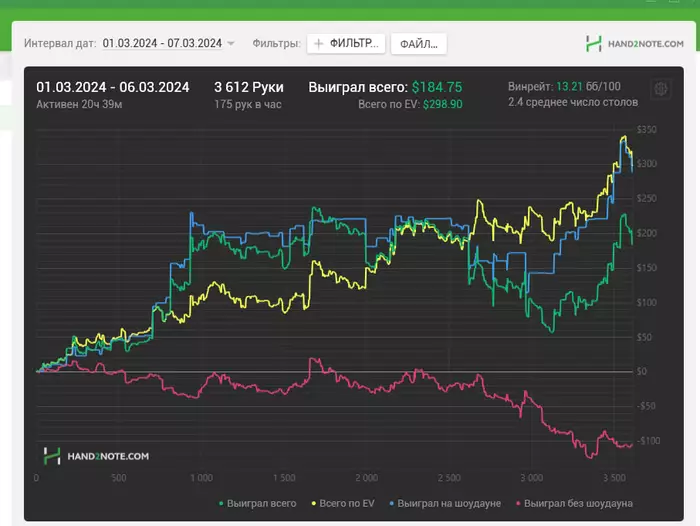Select the date range 01.03.2024 - 07.03.2024 field
Screen dimensions: 700x526
tap(162, 43)
